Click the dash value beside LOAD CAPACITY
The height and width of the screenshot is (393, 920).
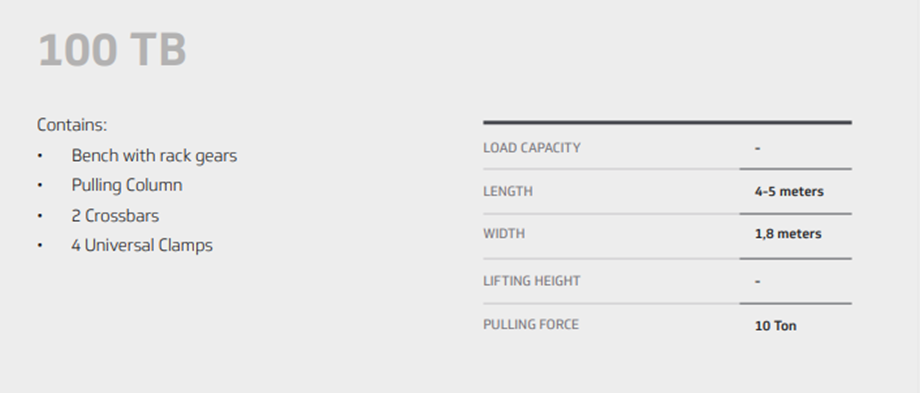(757, 148)
